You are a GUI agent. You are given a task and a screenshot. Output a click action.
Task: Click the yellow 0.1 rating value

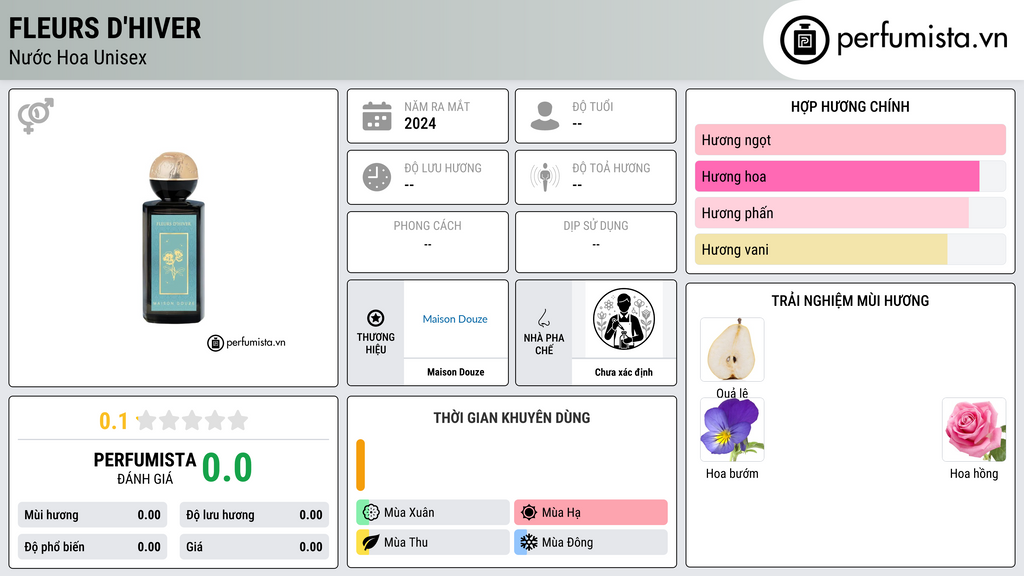click(113, 421)
